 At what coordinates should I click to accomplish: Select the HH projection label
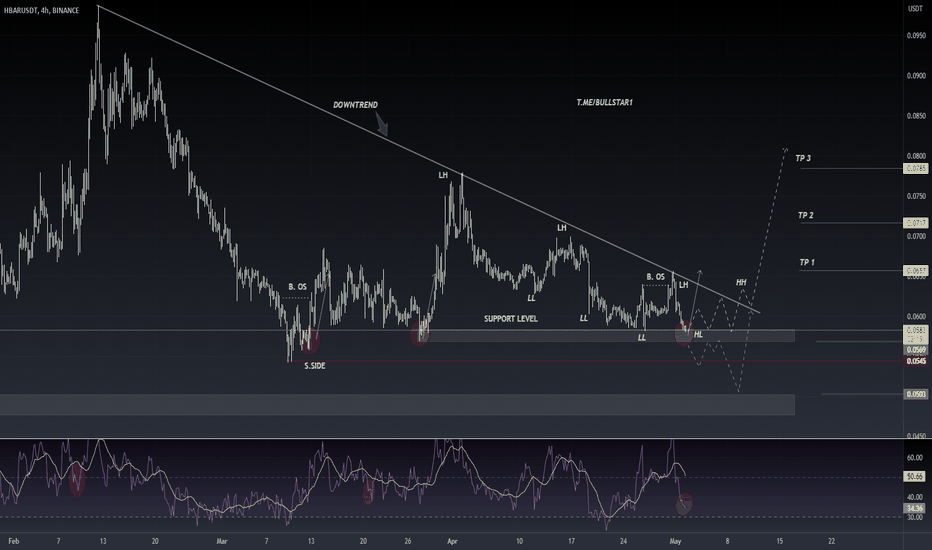741,282
